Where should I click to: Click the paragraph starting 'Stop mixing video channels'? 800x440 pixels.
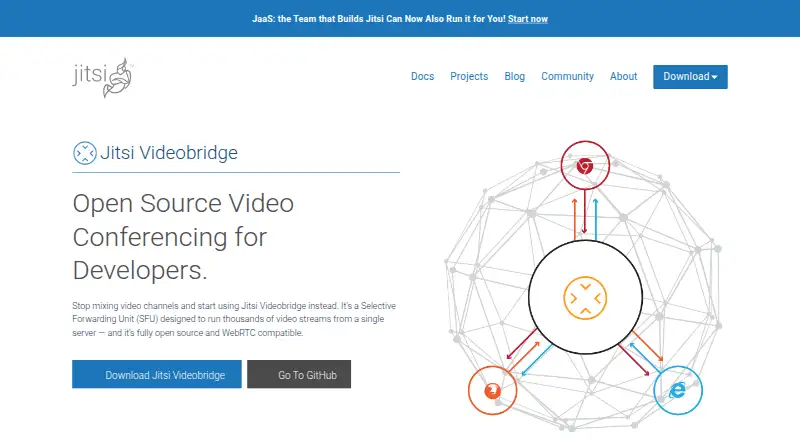coord(234,319)
